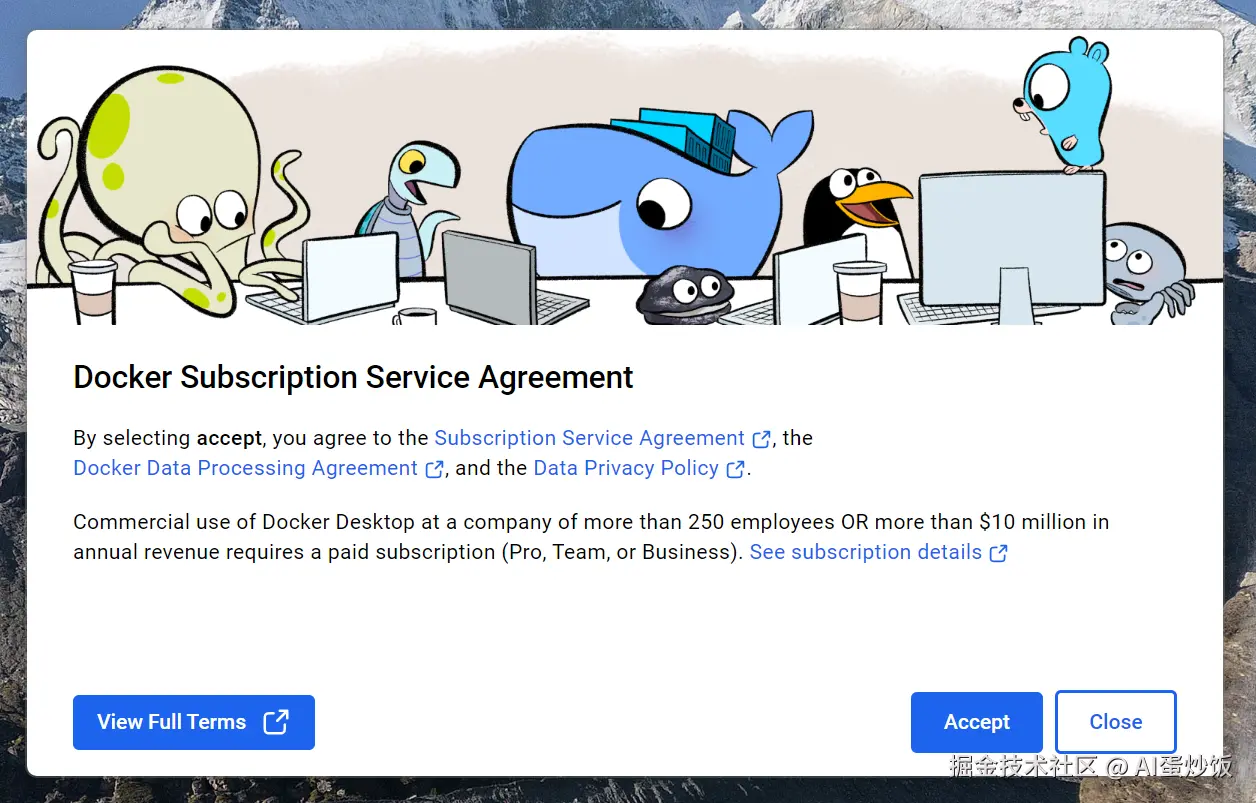
Task: Click the bold word accept in the paragraph
Action: (229, 438)
